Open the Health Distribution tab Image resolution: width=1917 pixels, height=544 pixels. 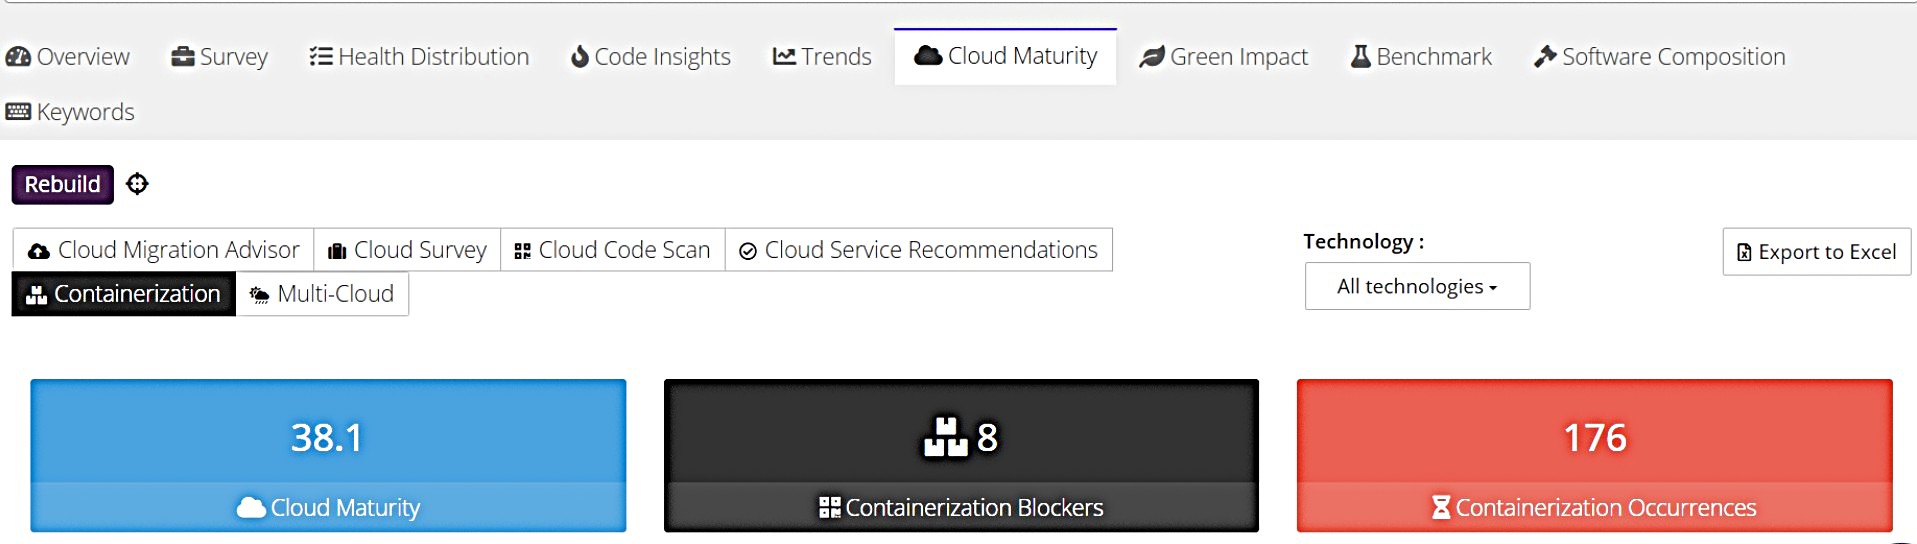click(419, 57)
